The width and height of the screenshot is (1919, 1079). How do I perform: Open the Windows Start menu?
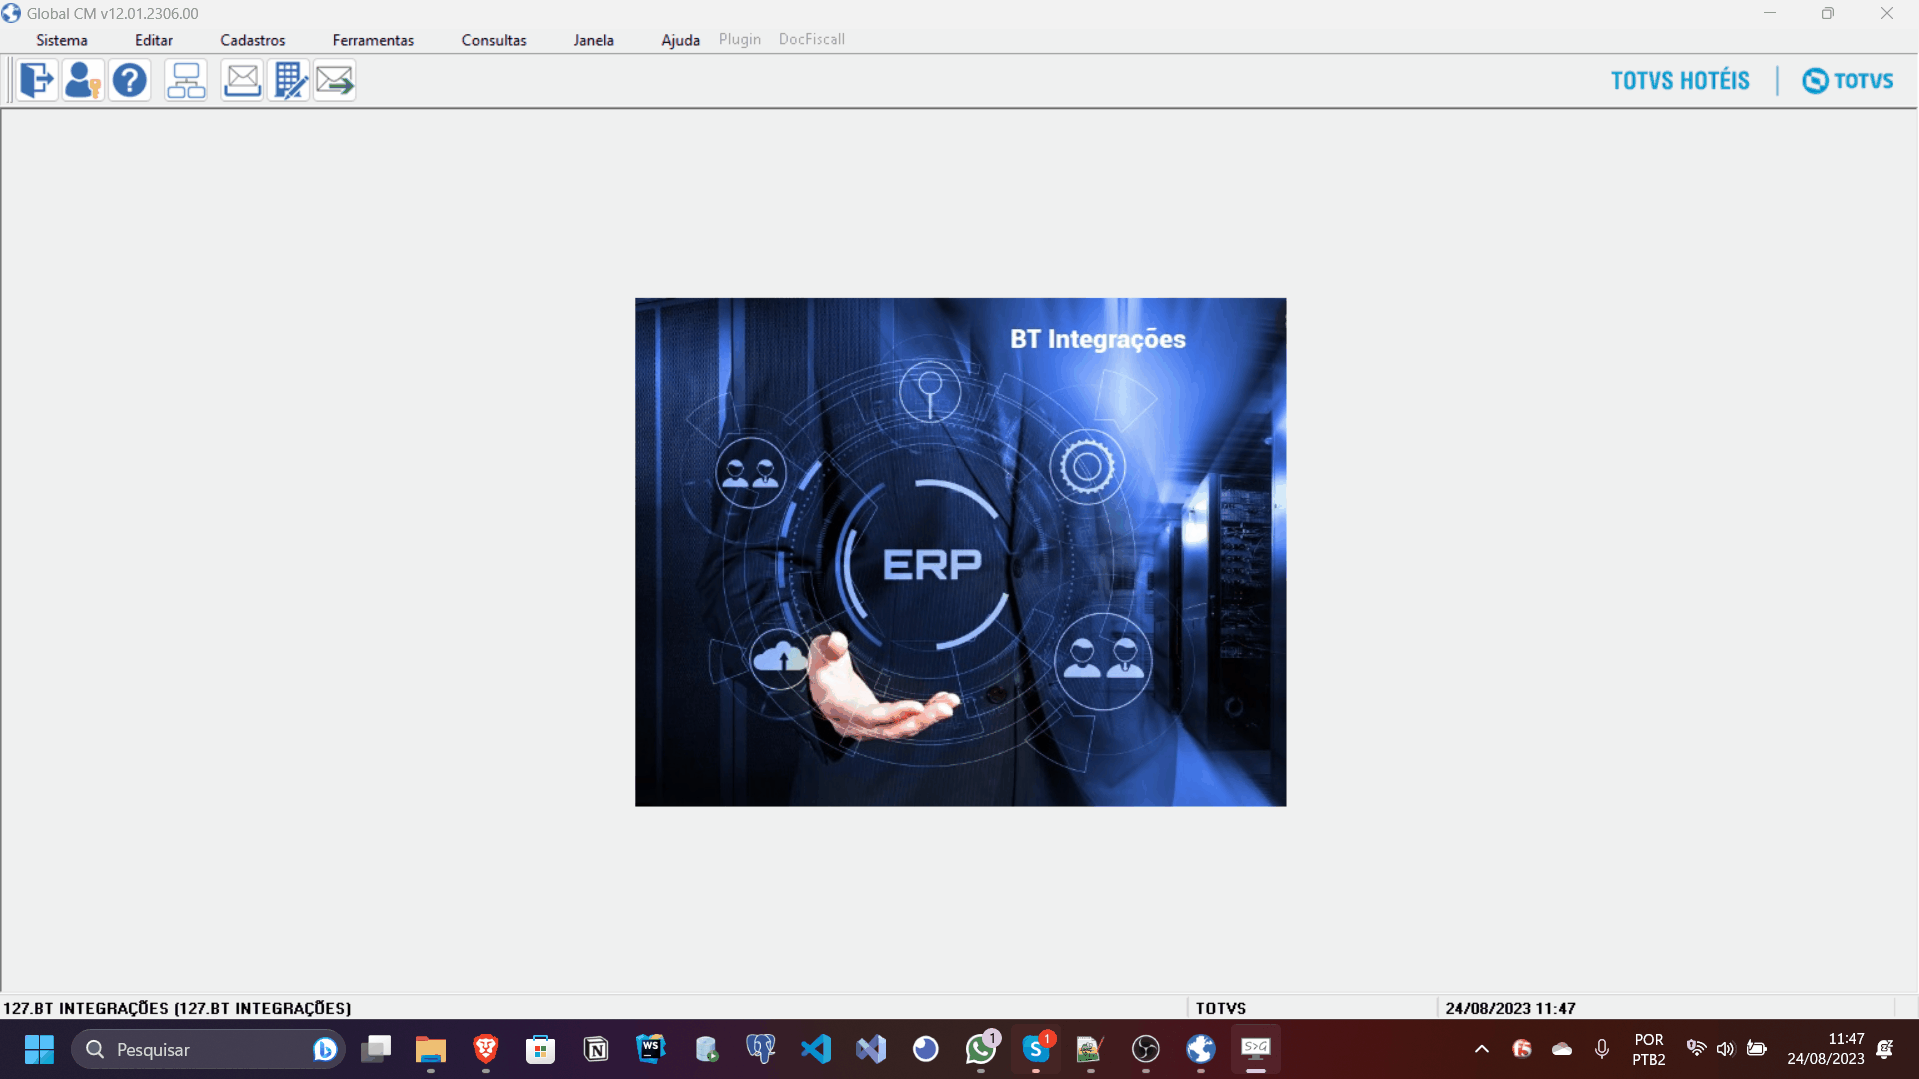coord(39,1049)
